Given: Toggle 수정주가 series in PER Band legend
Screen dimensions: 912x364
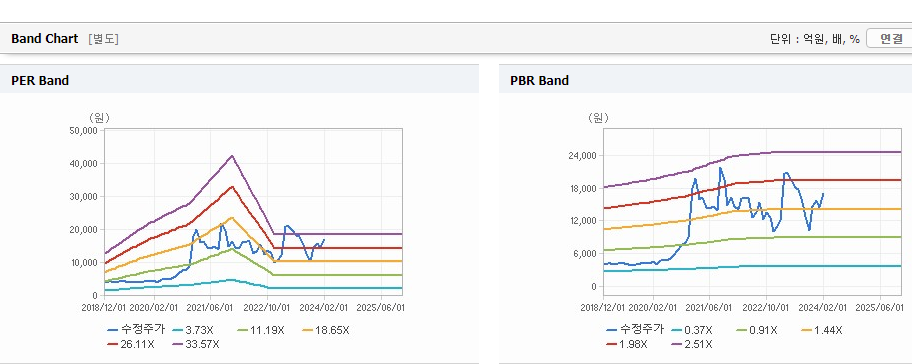Looking at the screenshot, I should click(x=136, y=330).
